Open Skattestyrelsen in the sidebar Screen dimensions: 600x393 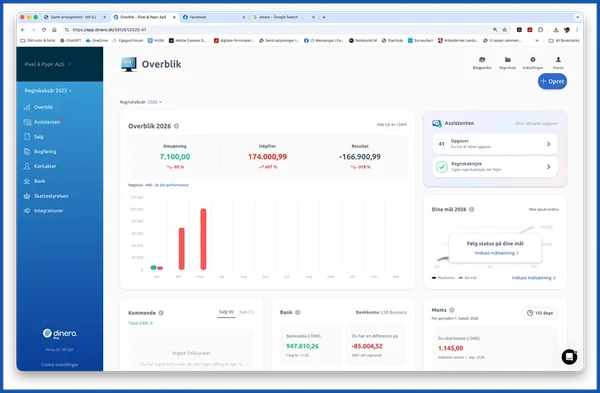point(46,196)
